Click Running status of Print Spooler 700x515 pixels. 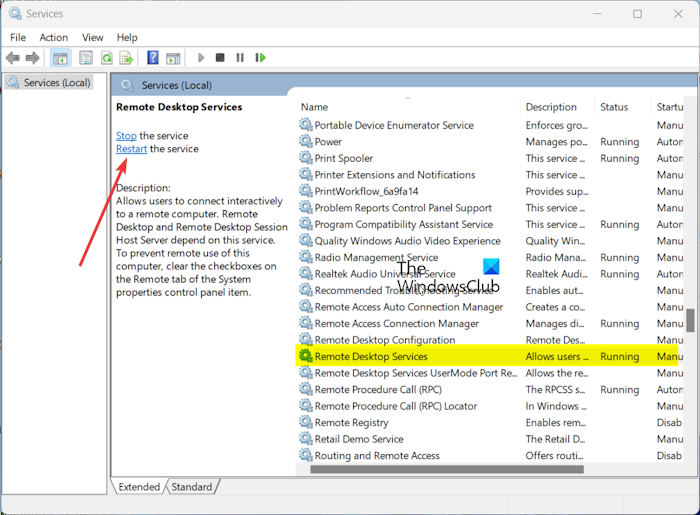pyautogui.click(x=620, y=158)
